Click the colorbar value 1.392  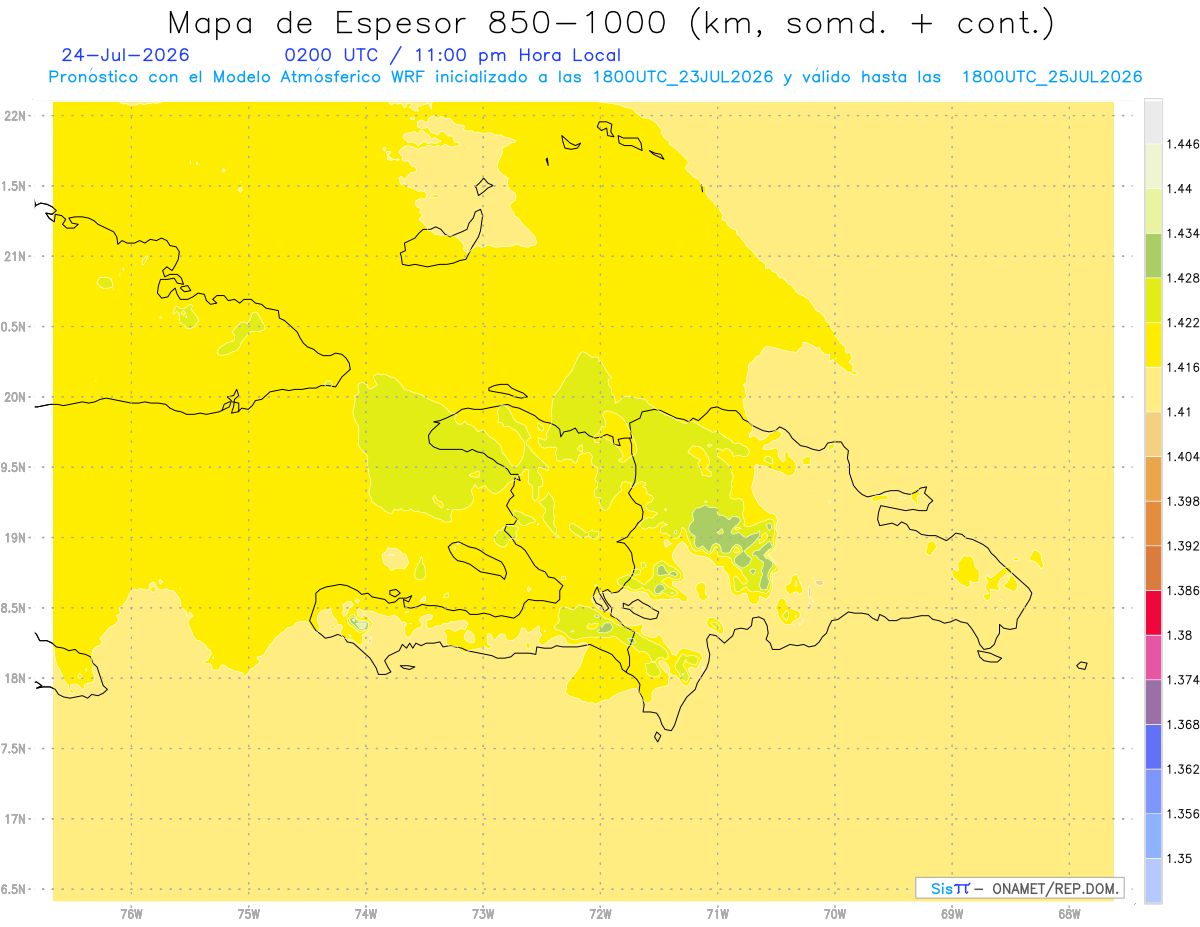point(1185,546)
